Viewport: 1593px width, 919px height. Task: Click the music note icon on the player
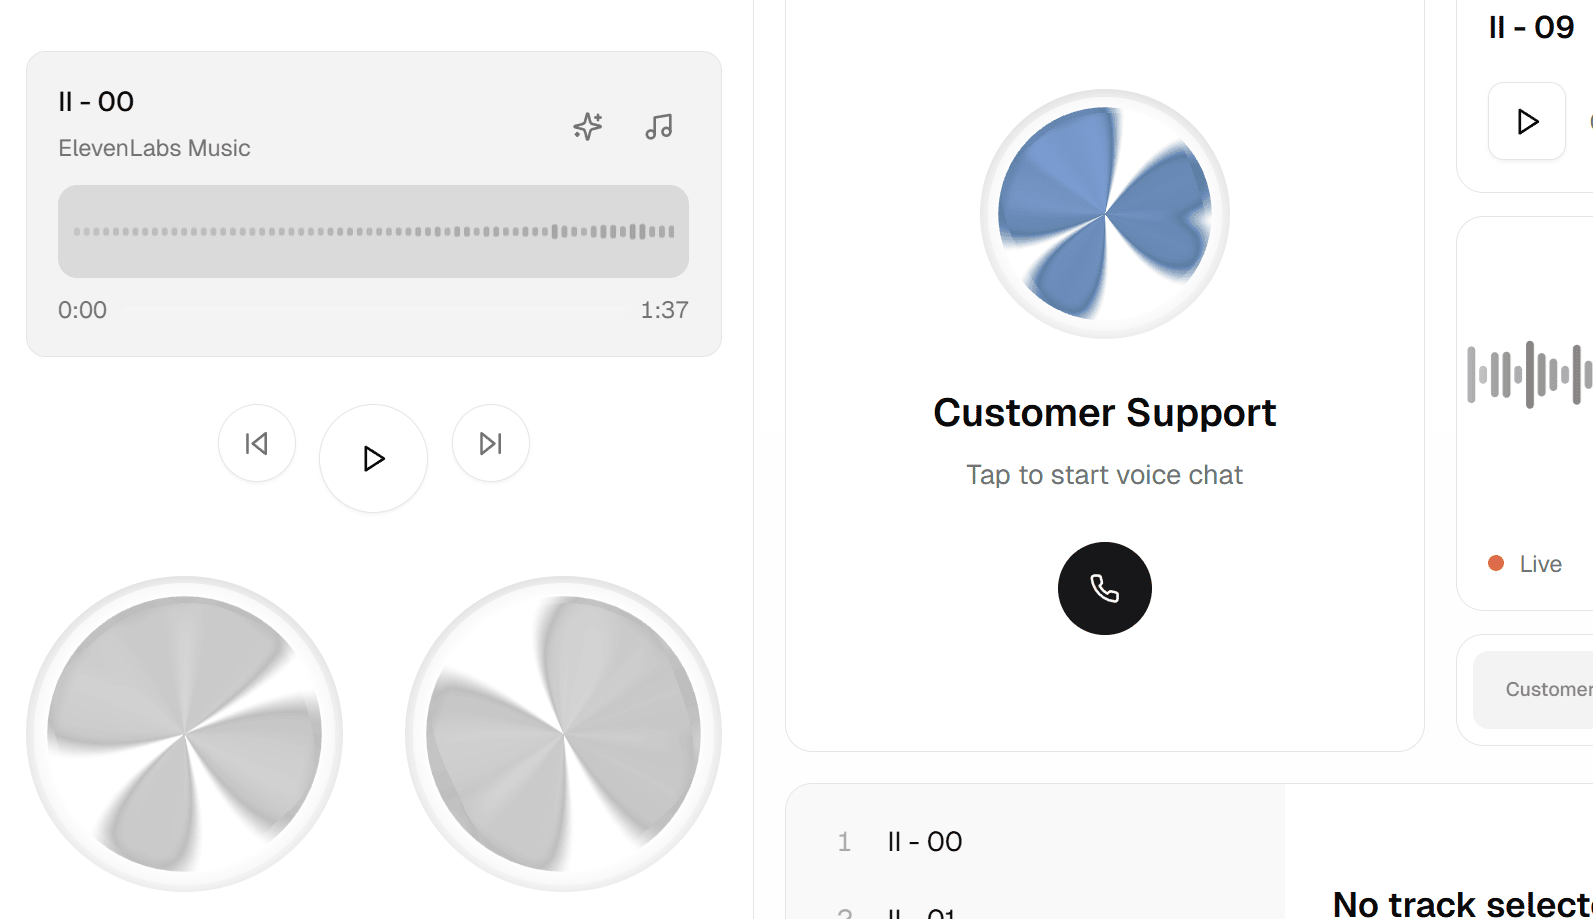(x=659, y=127)
